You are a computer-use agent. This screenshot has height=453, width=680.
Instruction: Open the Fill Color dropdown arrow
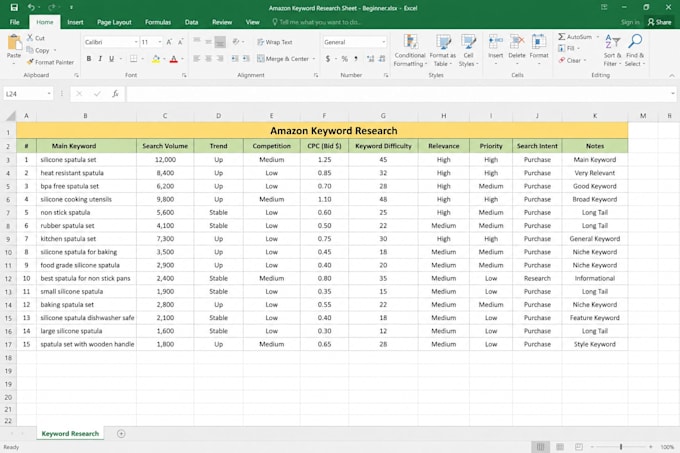tap(164, 59)
